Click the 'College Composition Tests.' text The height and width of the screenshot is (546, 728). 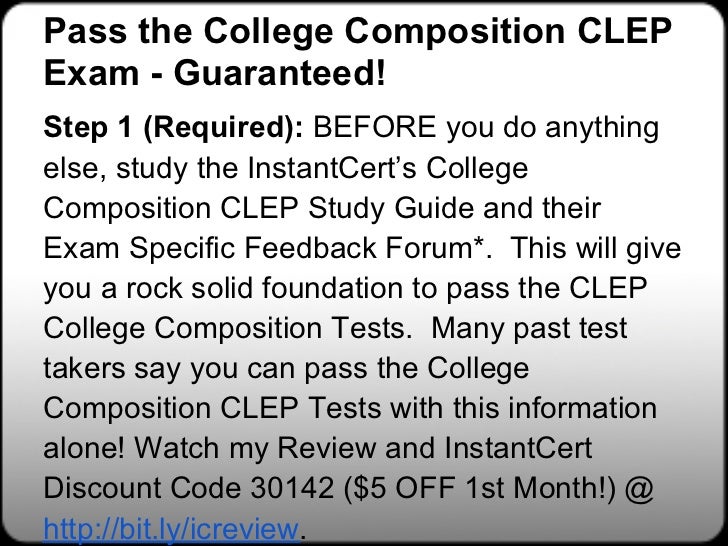pos(228,329)
